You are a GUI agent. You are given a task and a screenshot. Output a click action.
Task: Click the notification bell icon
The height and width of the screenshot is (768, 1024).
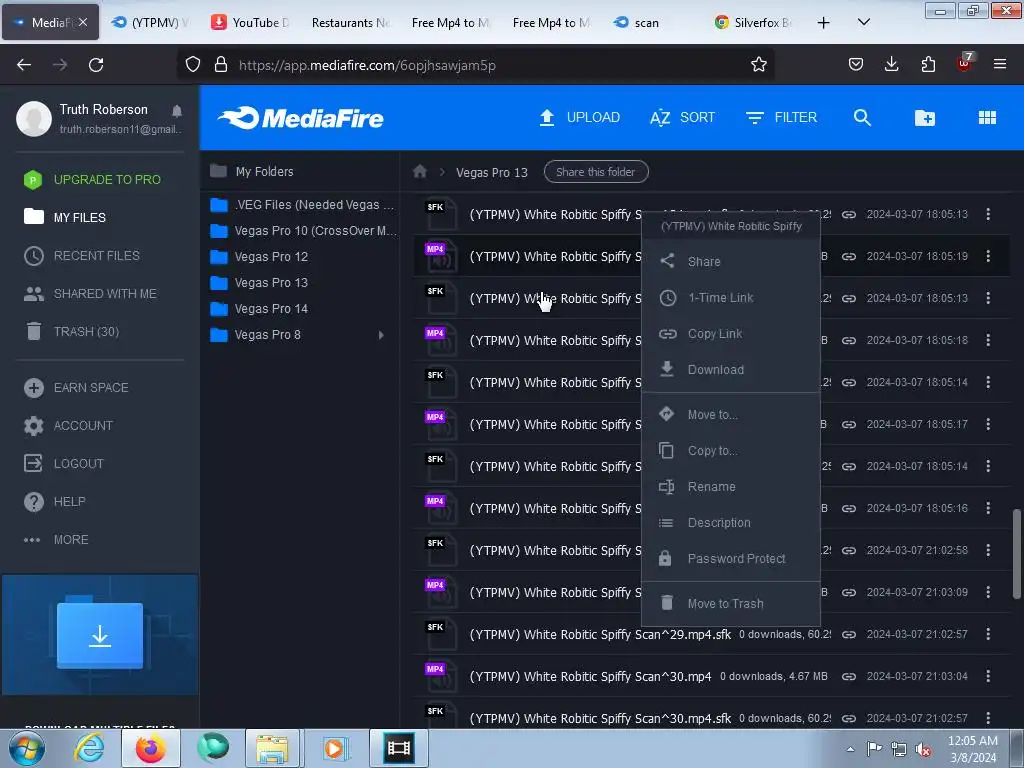tap(177, 111)
